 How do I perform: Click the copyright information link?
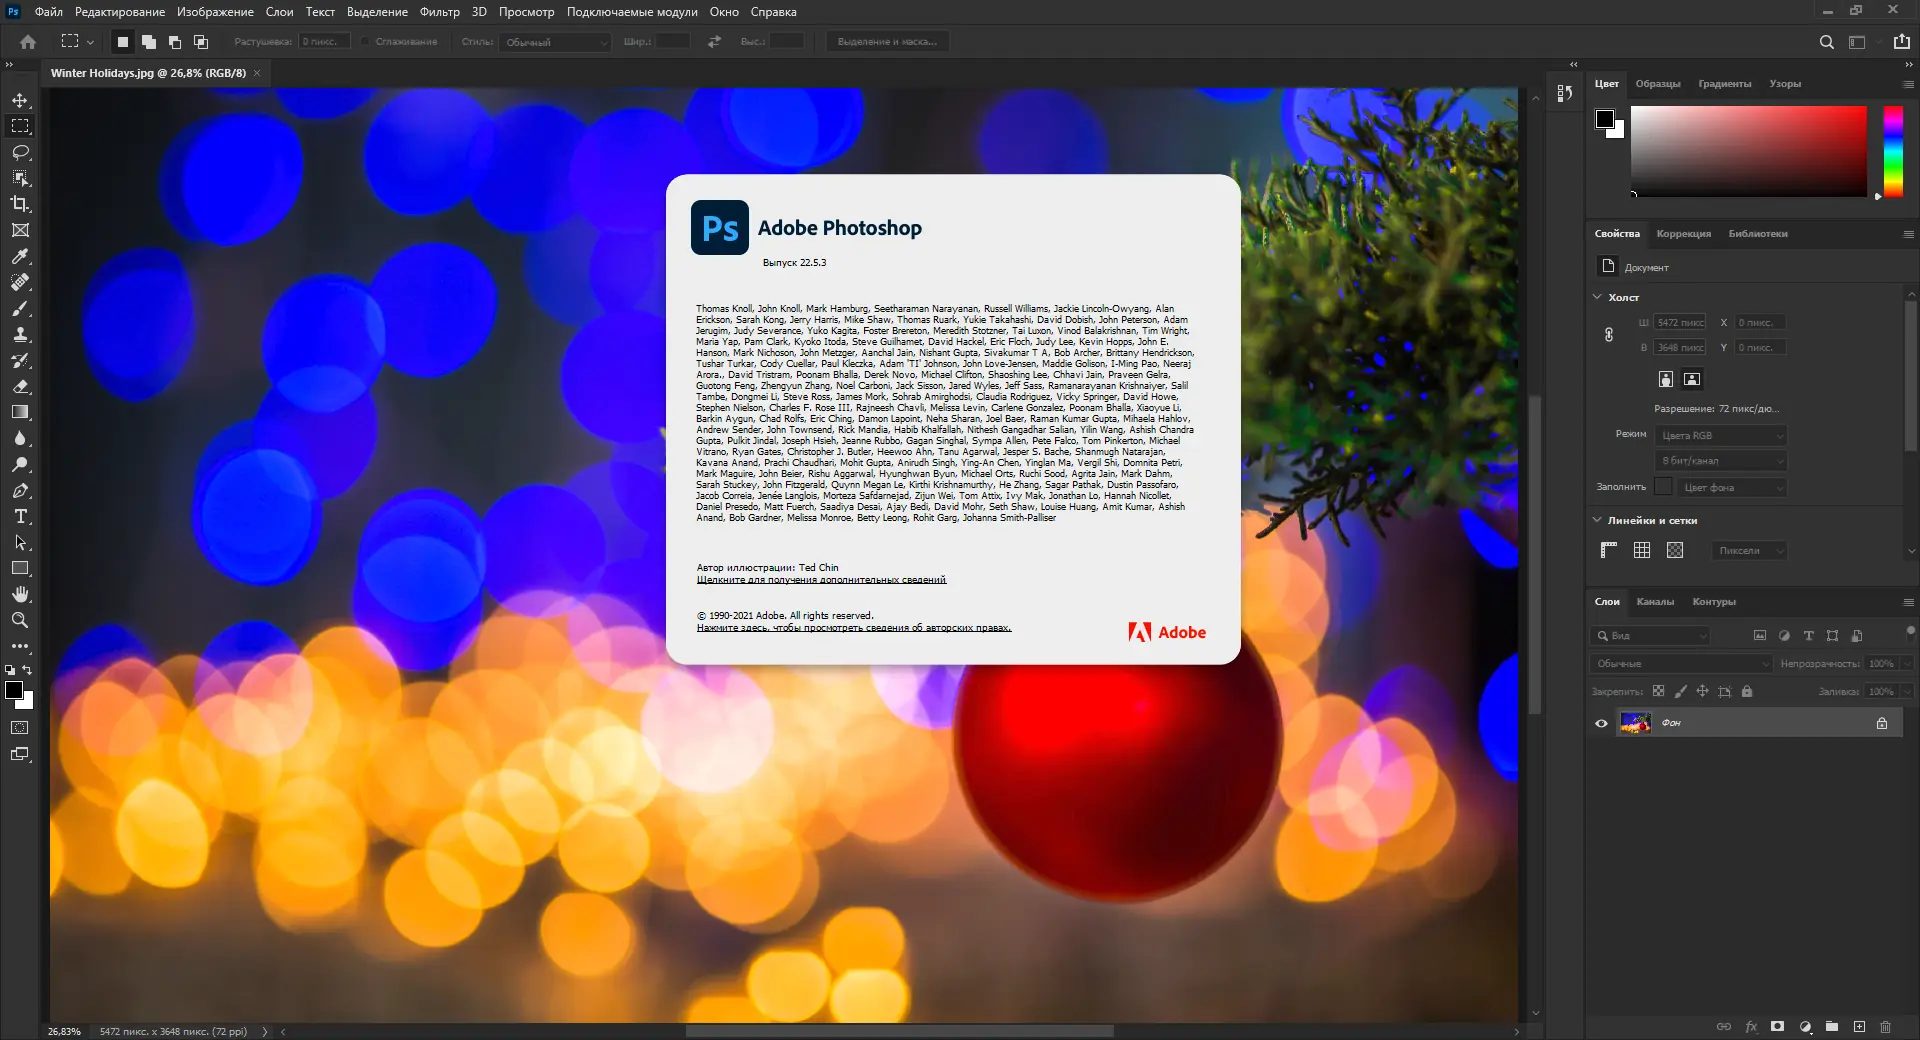(853, 628)
